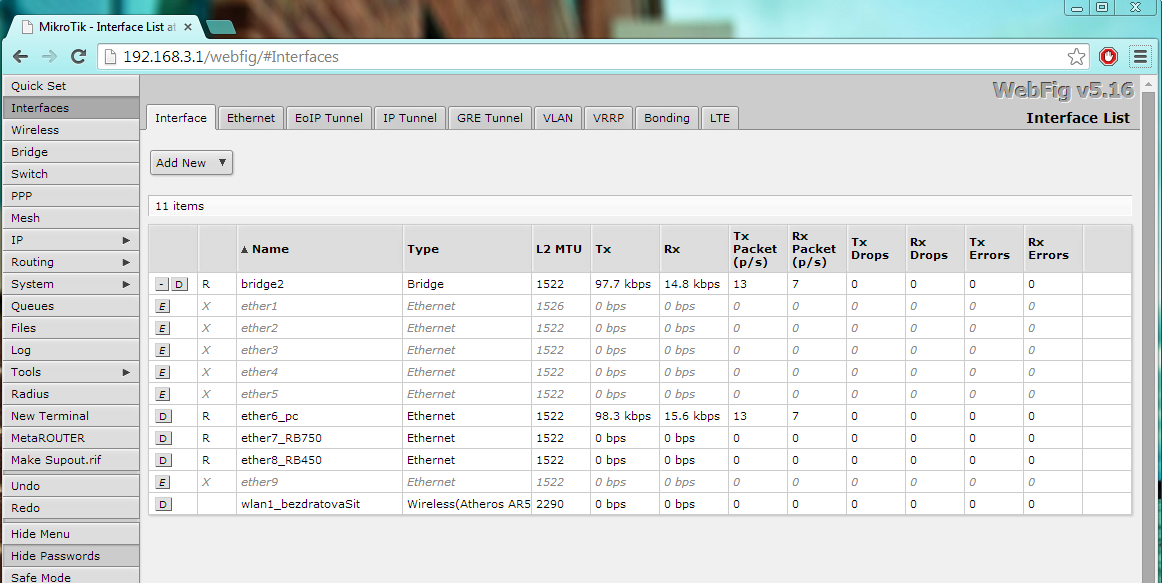Open the GRE Tunnel tab
The height and width of the screenshot is (586, 1164).
(x=490, y=117)
